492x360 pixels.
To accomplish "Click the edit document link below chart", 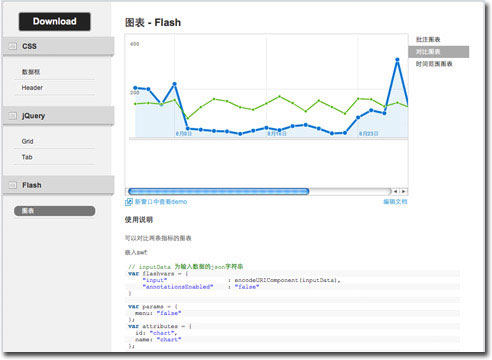I will 395,202.
